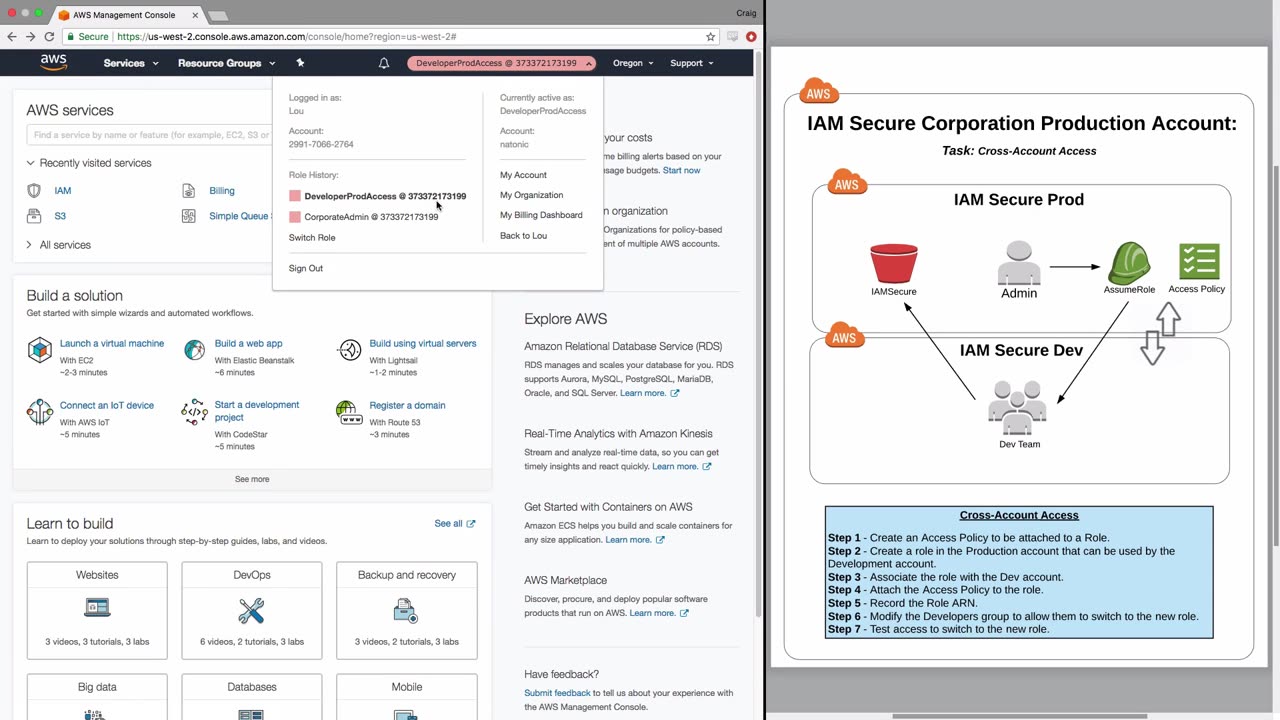Click the Access Policy checklist icon in diagram
Image resolution: width=1280 pixels, height=720 pixels.
point(1198,262)
